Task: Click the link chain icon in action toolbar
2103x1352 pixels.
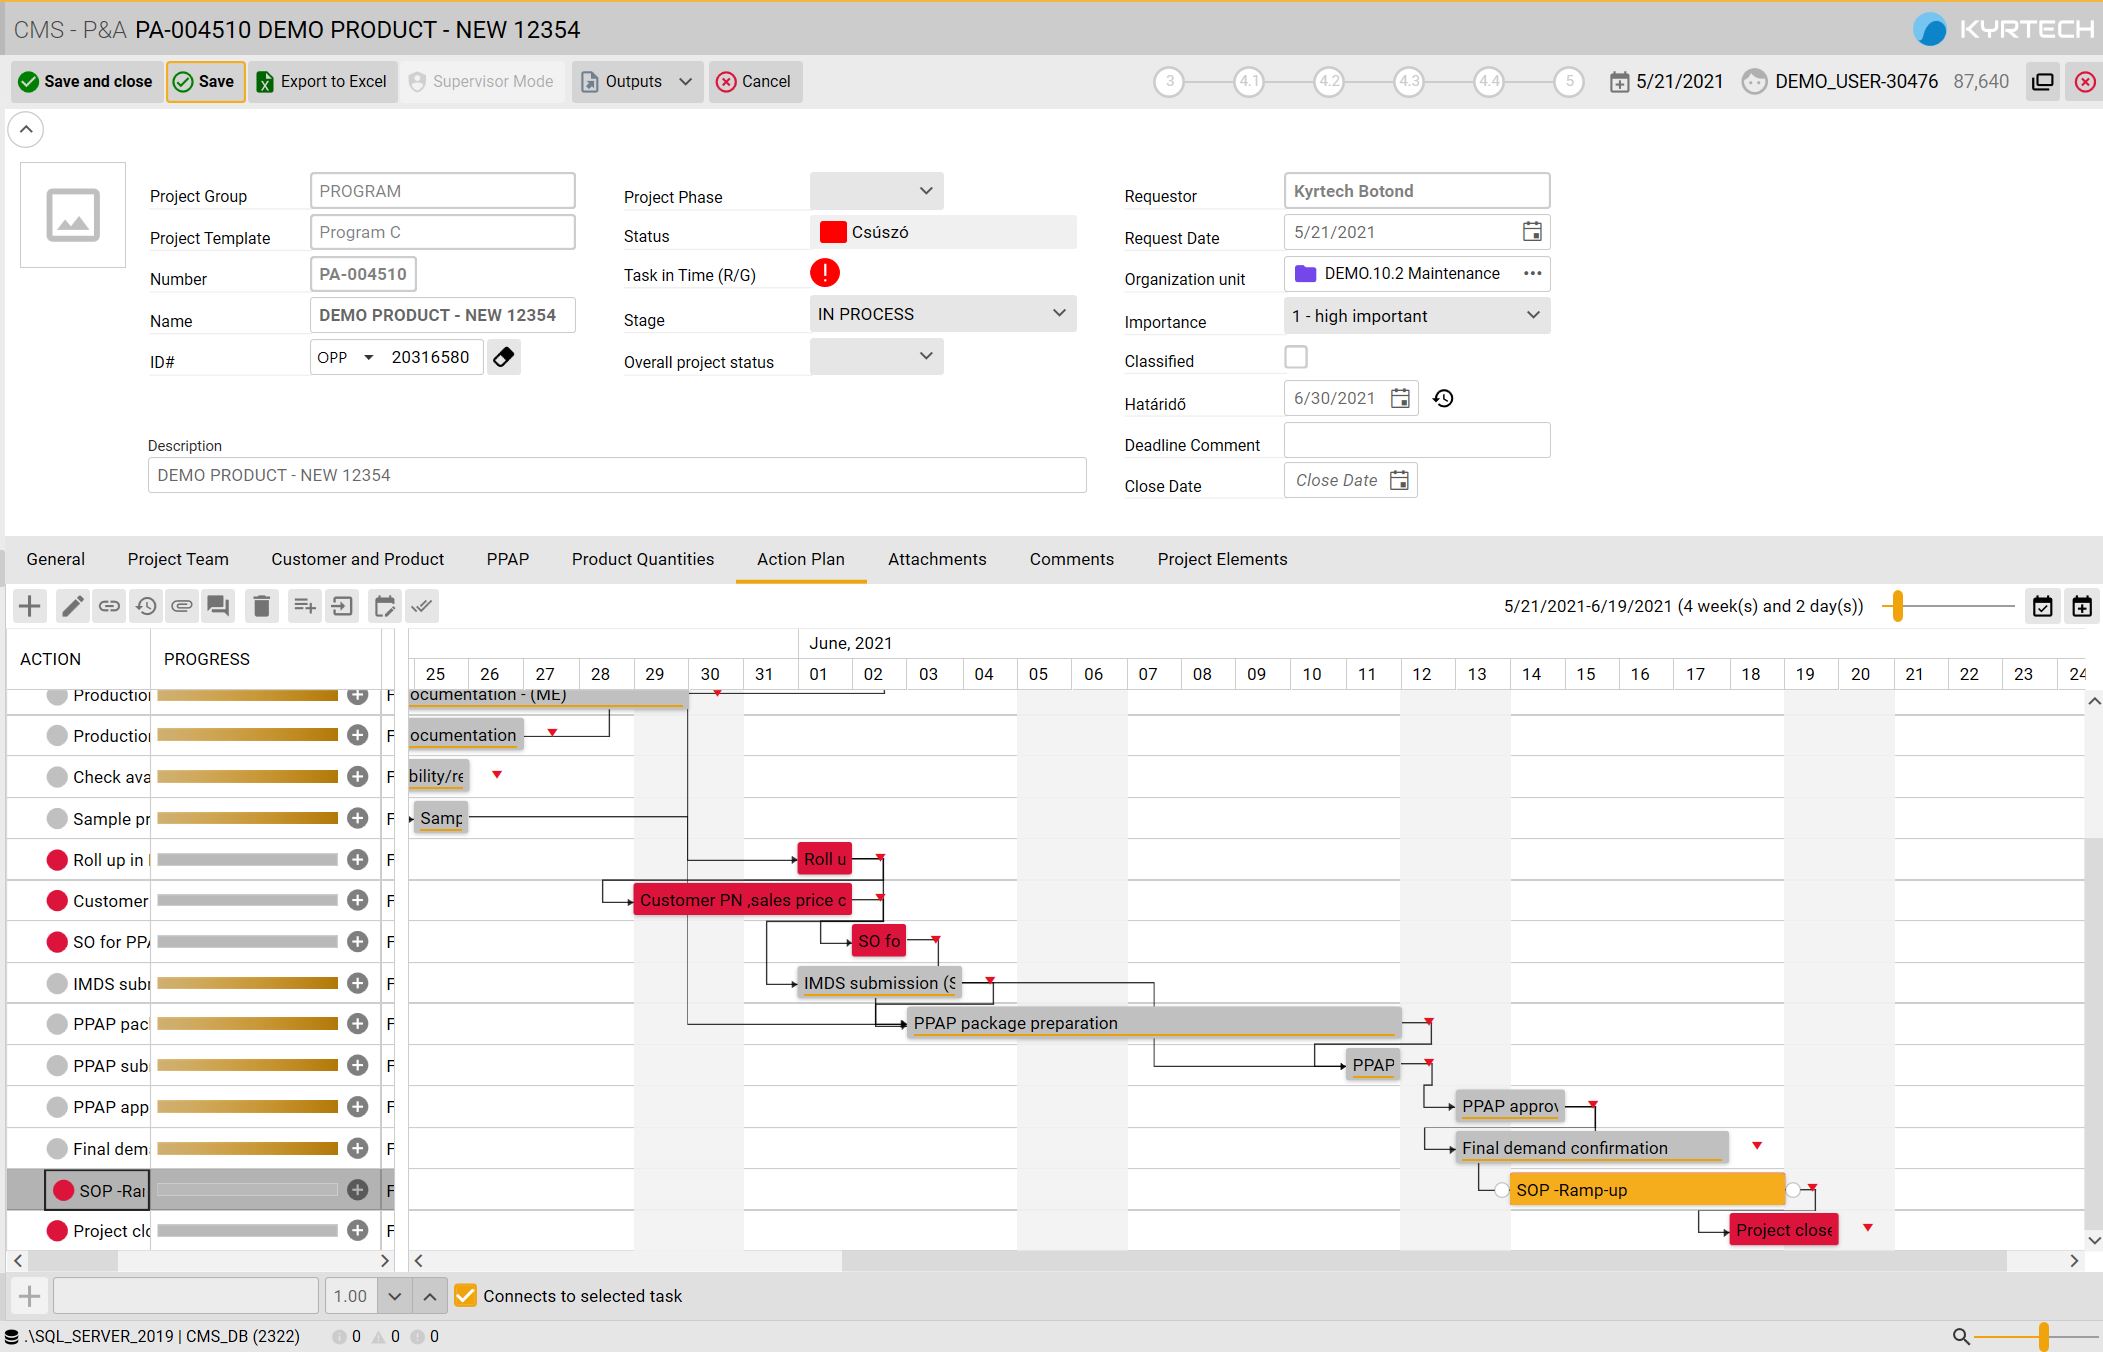Action: click(x=109, y=606)
